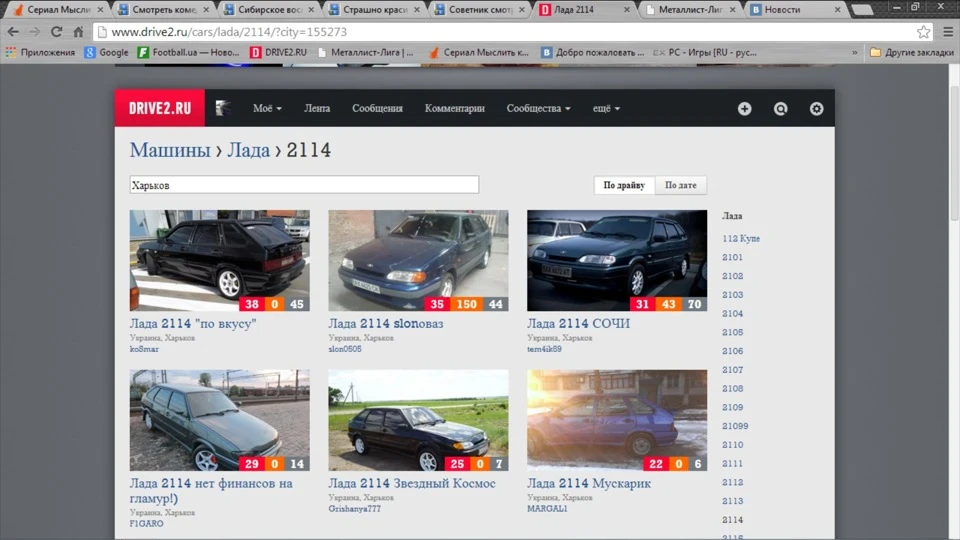Open the Другие закладки folder
960x540 pixels.
[x=912, y=53]
